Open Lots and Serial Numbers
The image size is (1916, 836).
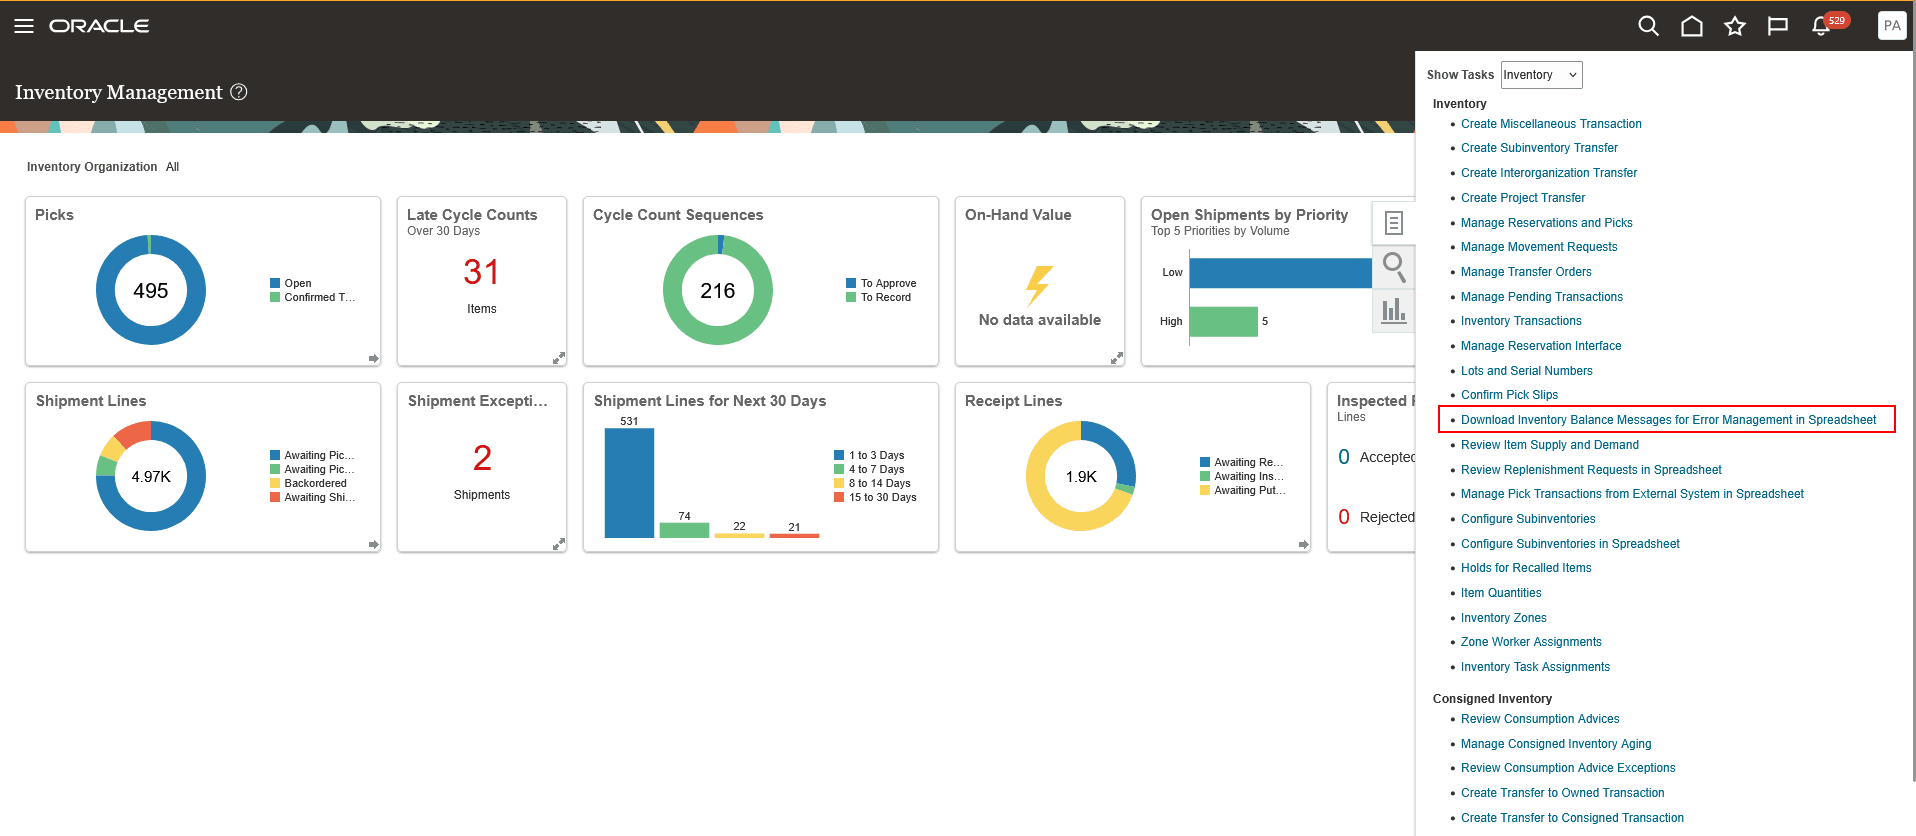coord(1526,371)
